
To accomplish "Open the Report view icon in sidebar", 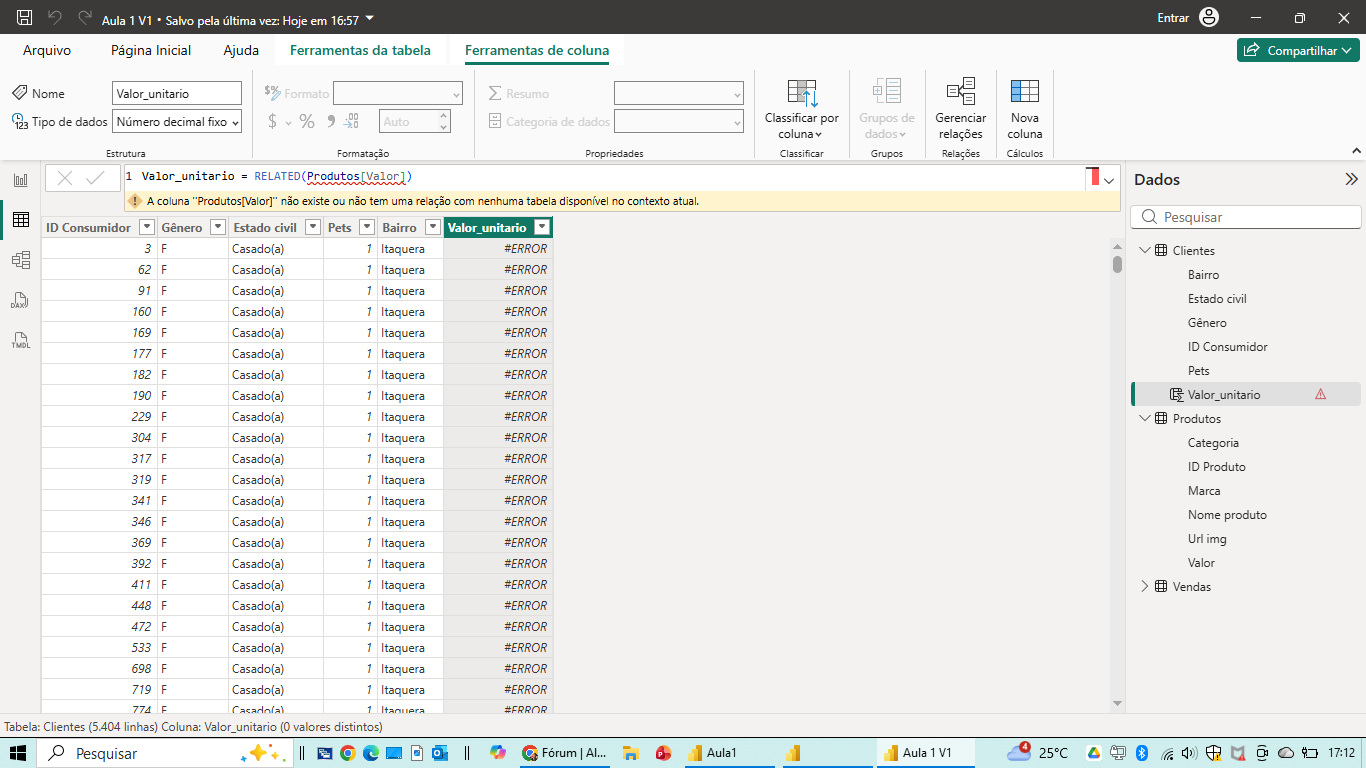I will 20,180.
